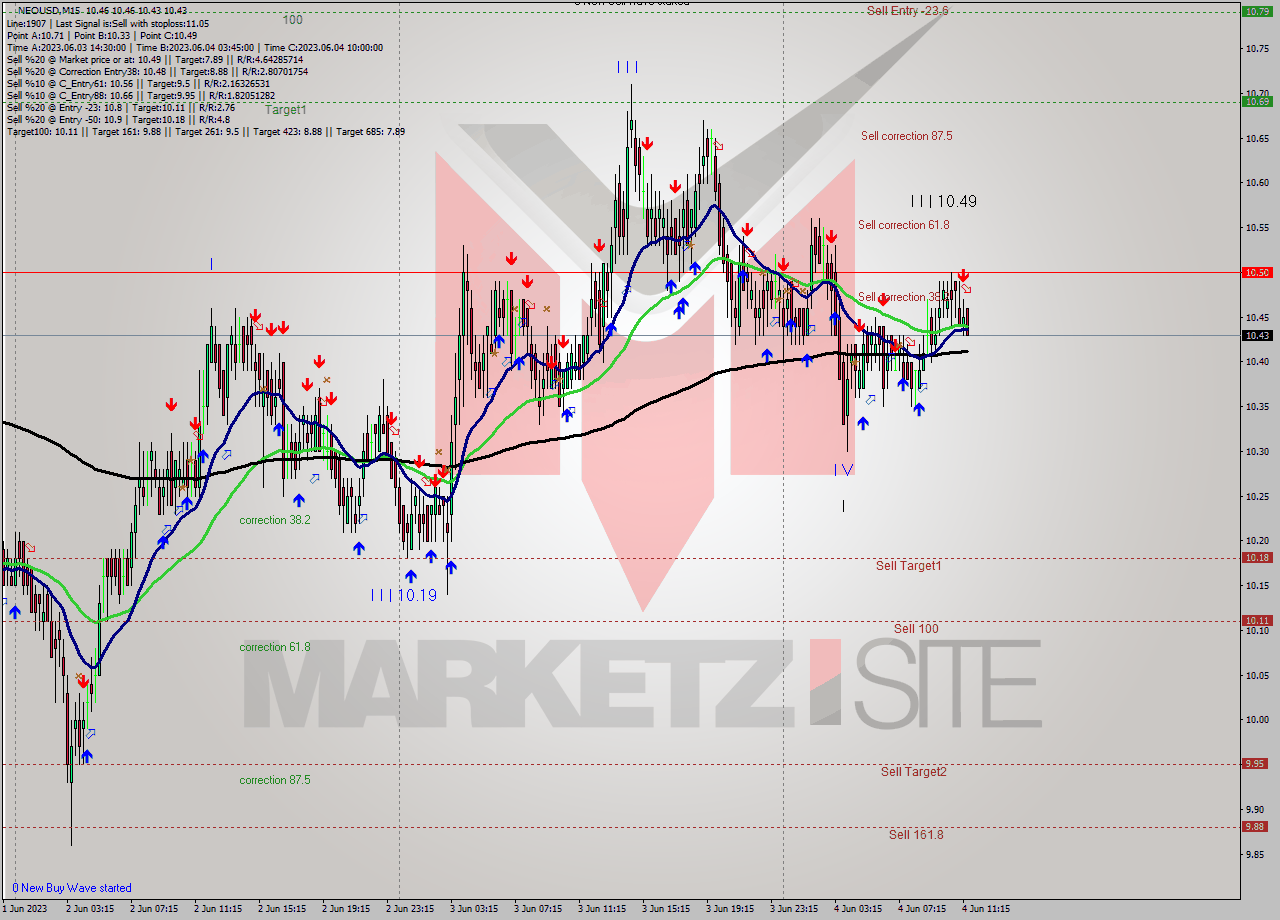Select the 'Sell 100' level label
The height and width of the screenshot is (920, 1280).
[916, 629]
